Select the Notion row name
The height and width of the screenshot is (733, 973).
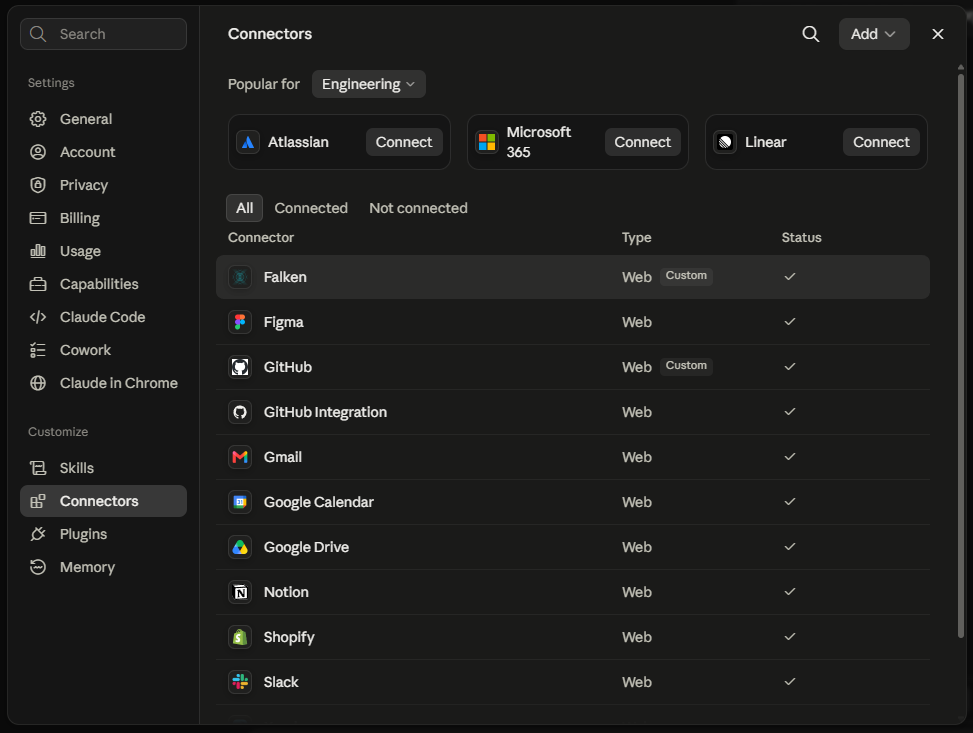tap(286, 592)
